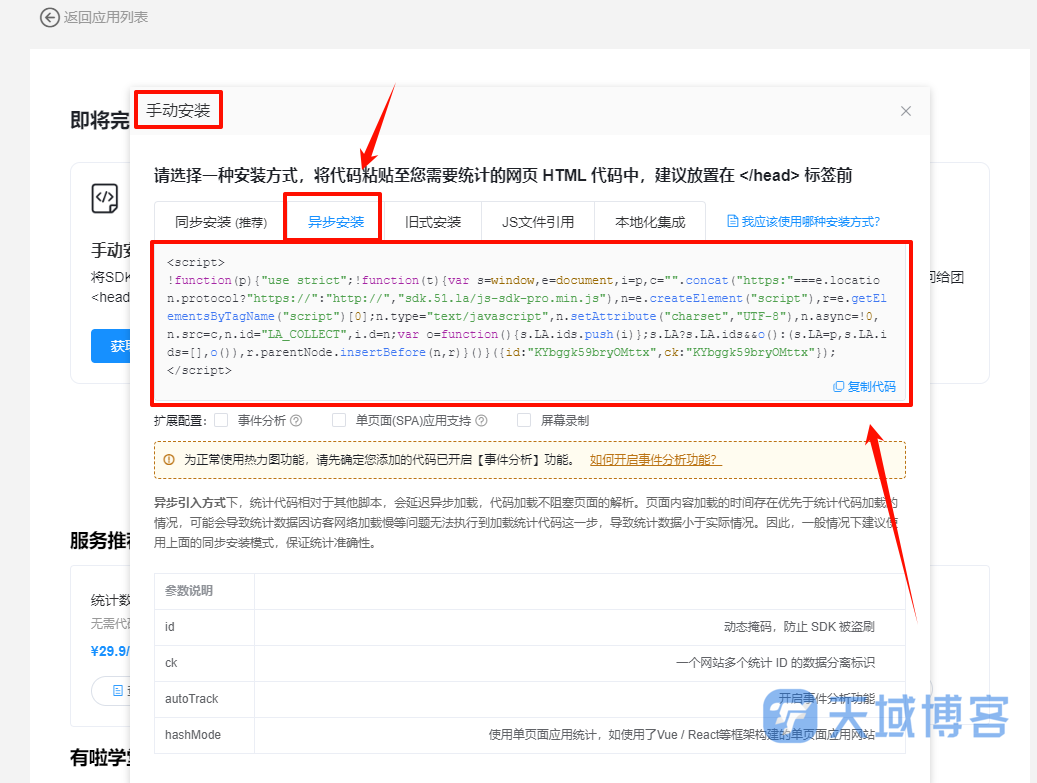This screenshot has height=783, width=1037.
Task: Click the back arrow circle icon
Action: pyautogui.click(x=50, y=17)
